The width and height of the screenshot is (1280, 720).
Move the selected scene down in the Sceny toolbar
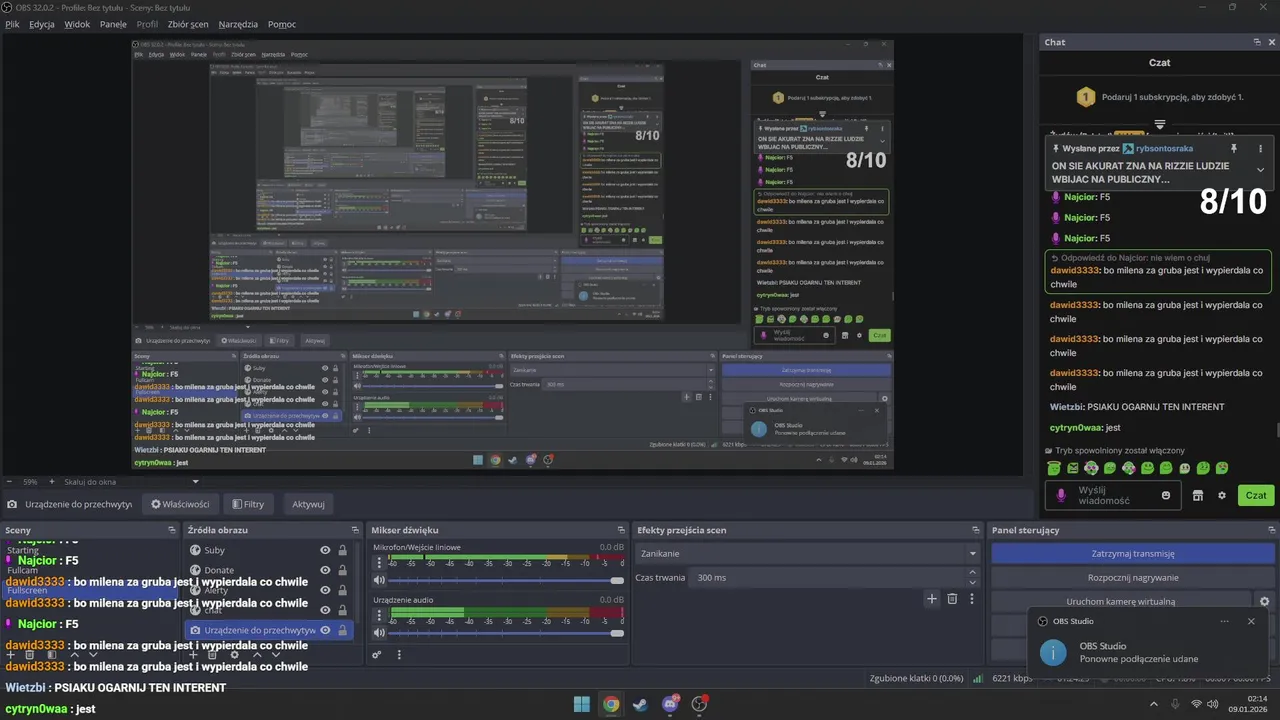93,655
